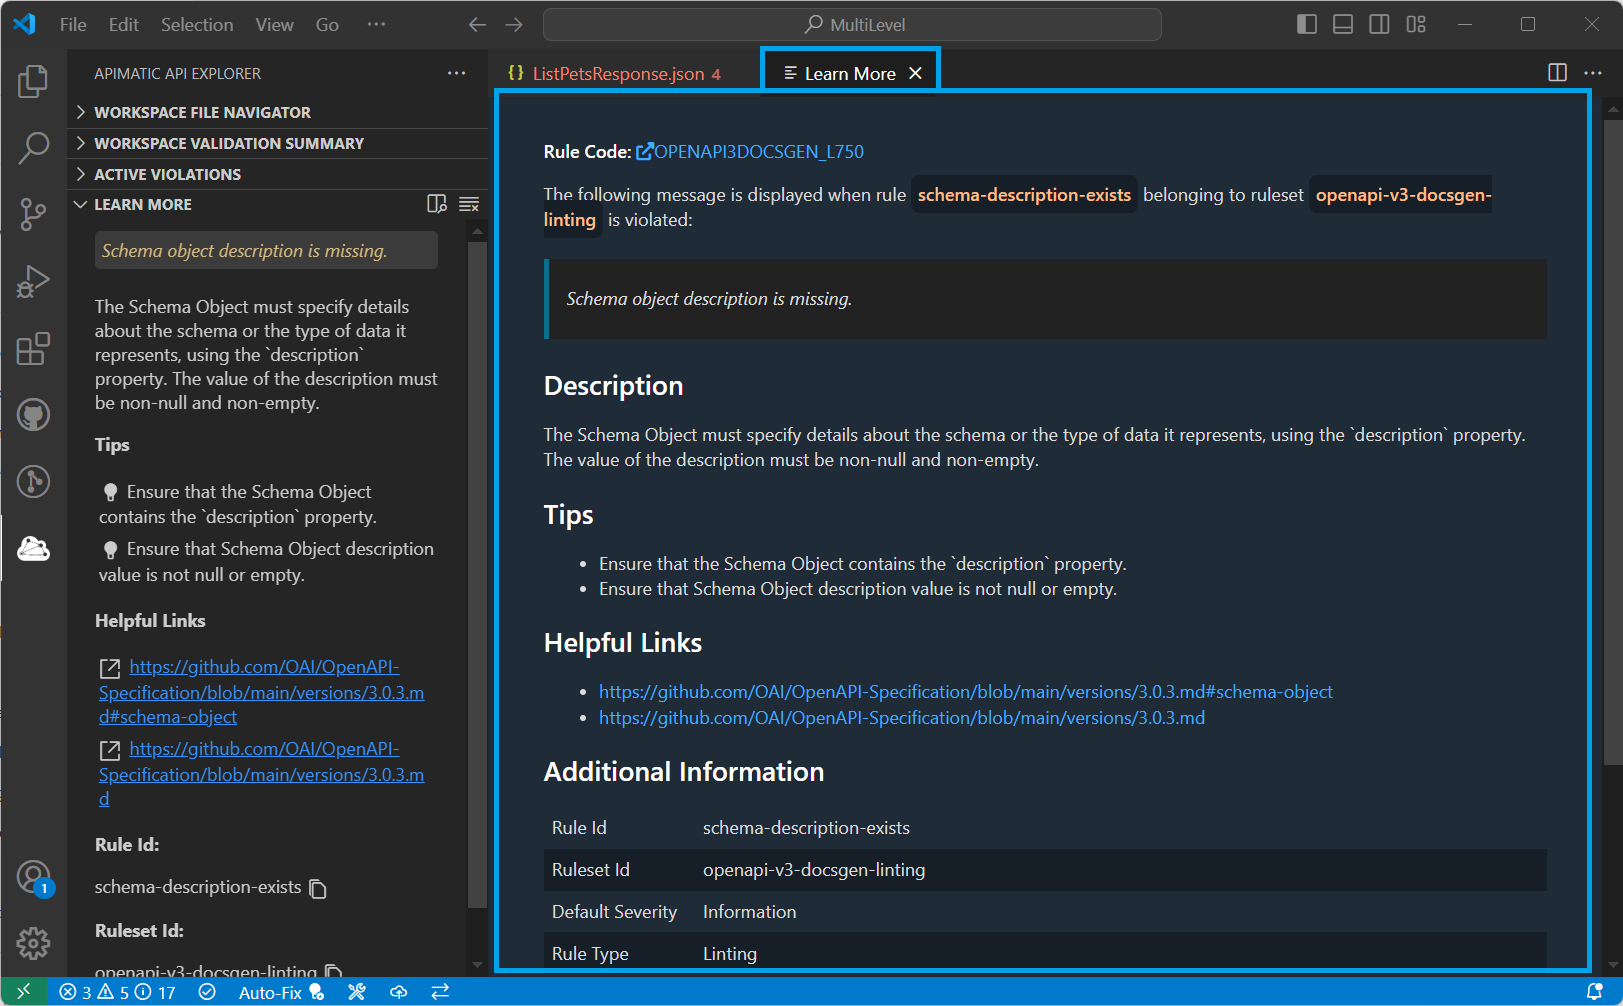1623x1006 pixels.
Task: Expand the Workspace File Navigator section
Action: tap(278, 112)
